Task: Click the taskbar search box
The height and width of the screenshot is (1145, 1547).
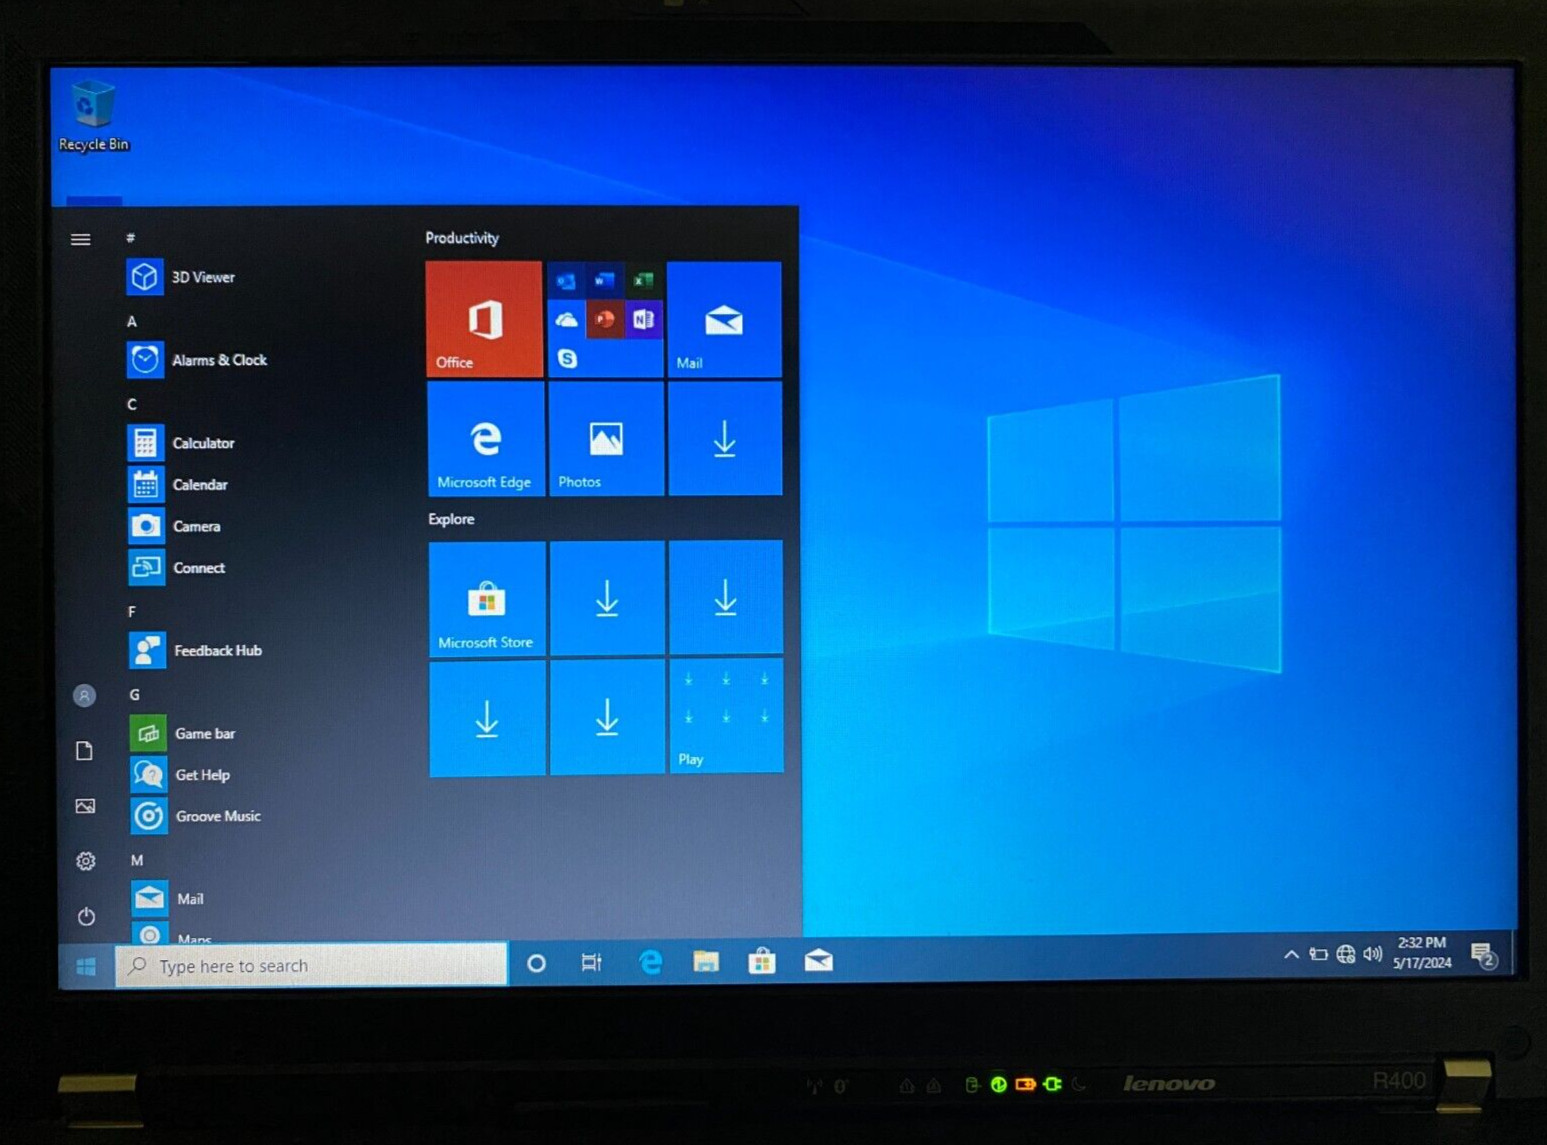Action: point(312,965)
